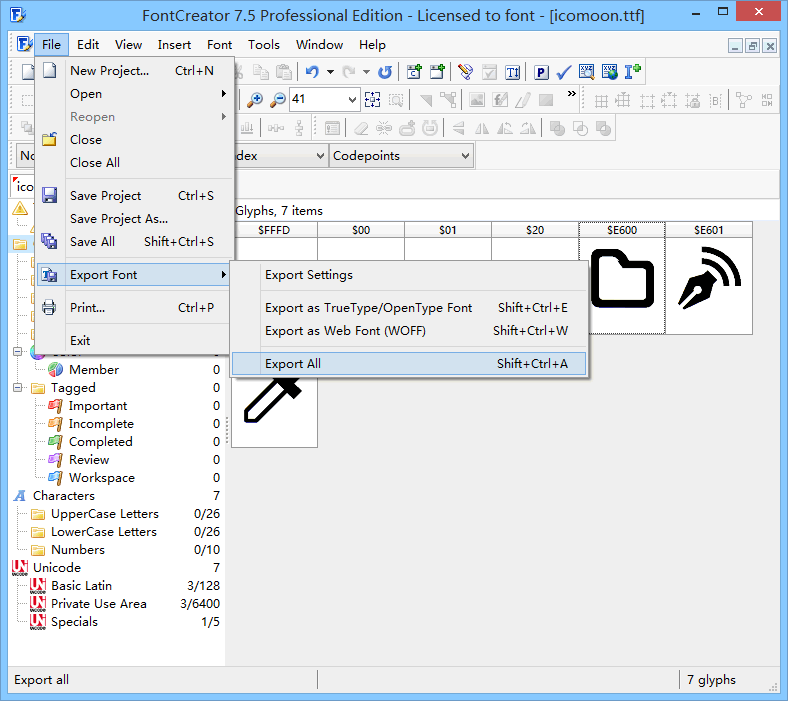788x701 pixels.
Task: Select Characters category in tree
Action: click(64, 496)
